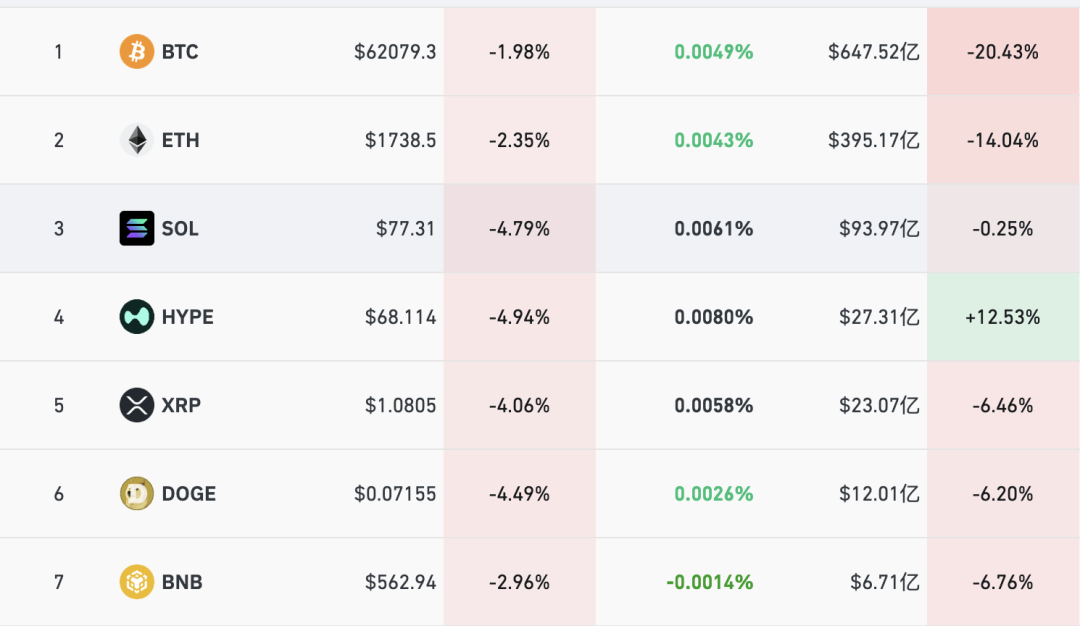The image size is (1080, 626).
Task: Select row number 7 for BNB
Action: tap(59, 583)
